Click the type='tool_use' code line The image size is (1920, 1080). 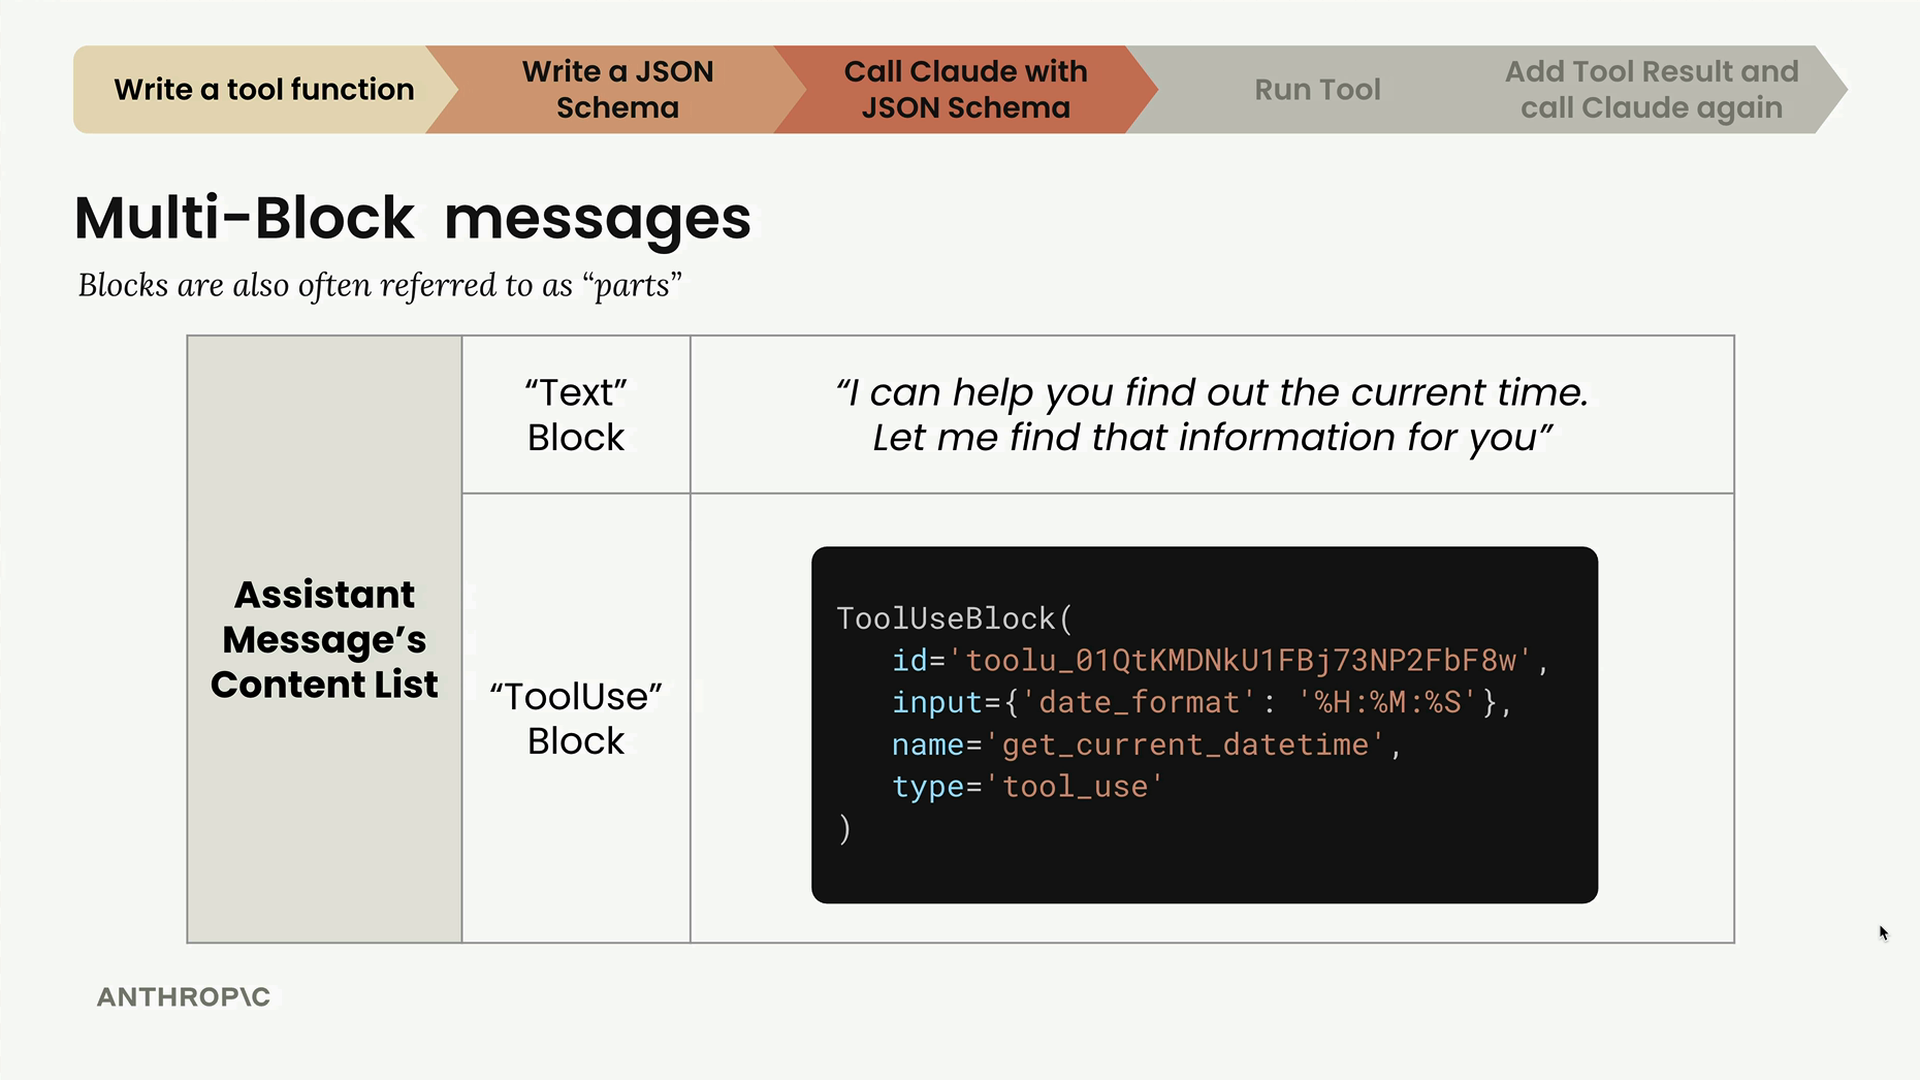(x=1027, y=787)
